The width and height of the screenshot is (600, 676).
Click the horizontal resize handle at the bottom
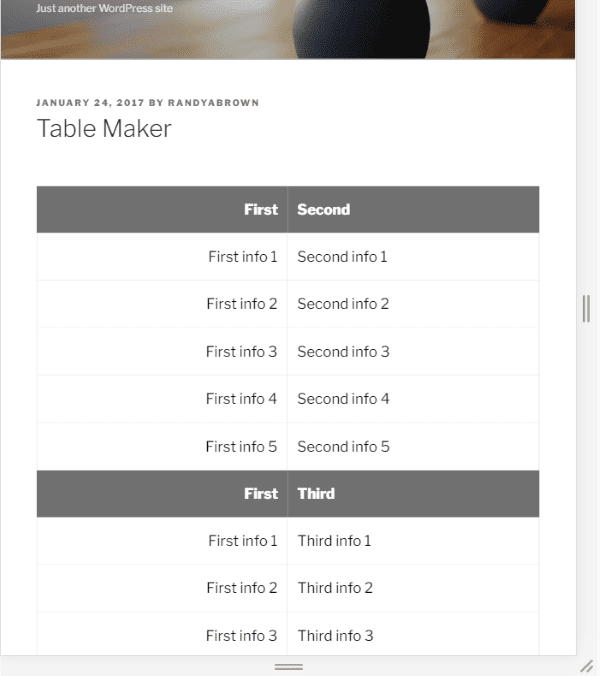click(x=288, y=666)
